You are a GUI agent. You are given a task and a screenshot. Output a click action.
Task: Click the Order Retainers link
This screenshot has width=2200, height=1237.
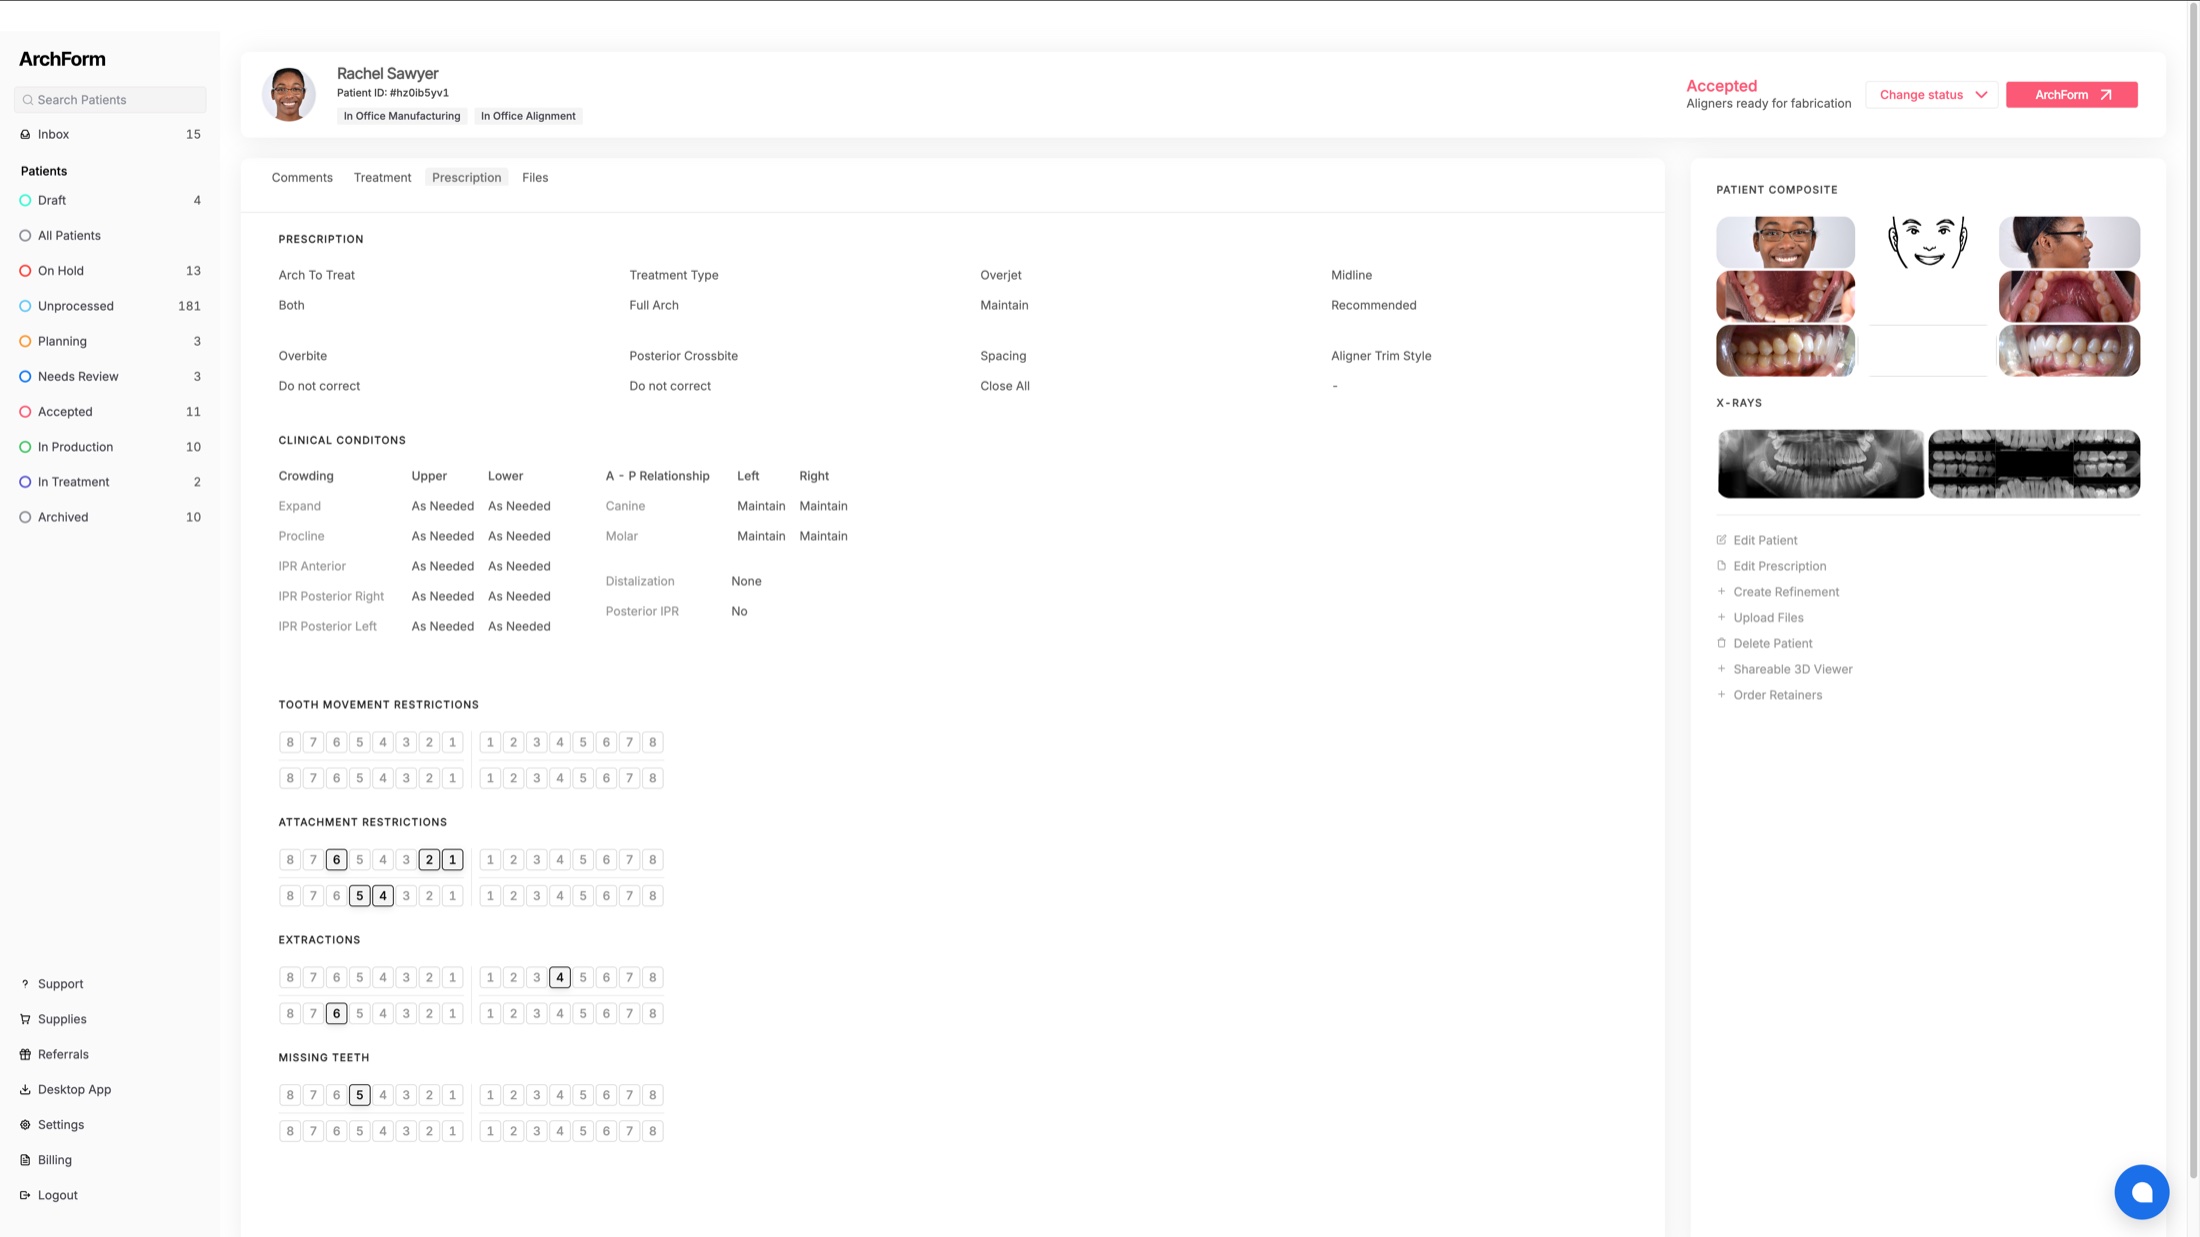coord(1779,694)
